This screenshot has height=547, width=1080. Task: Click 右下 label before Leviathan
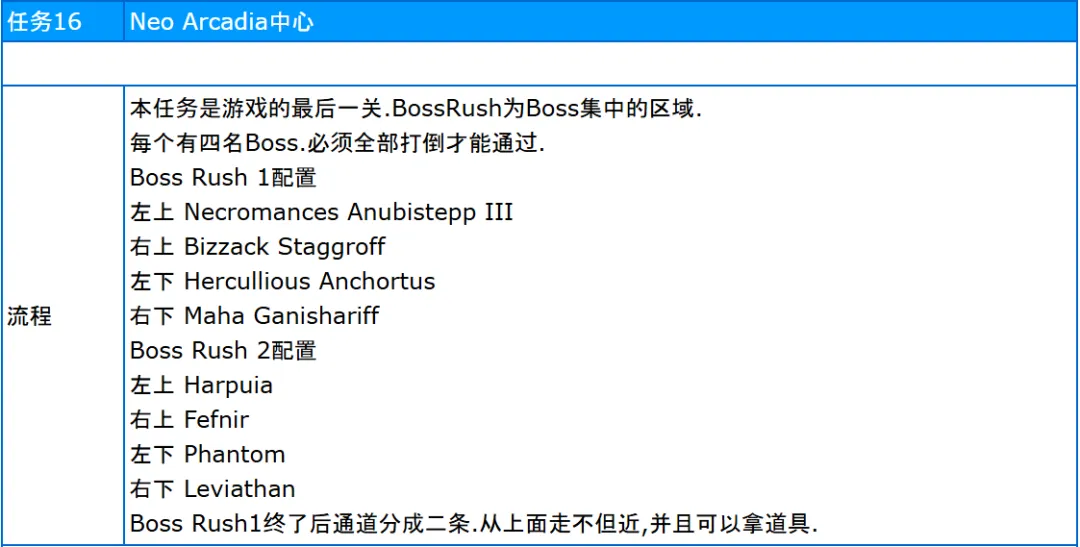click(152, 488)
